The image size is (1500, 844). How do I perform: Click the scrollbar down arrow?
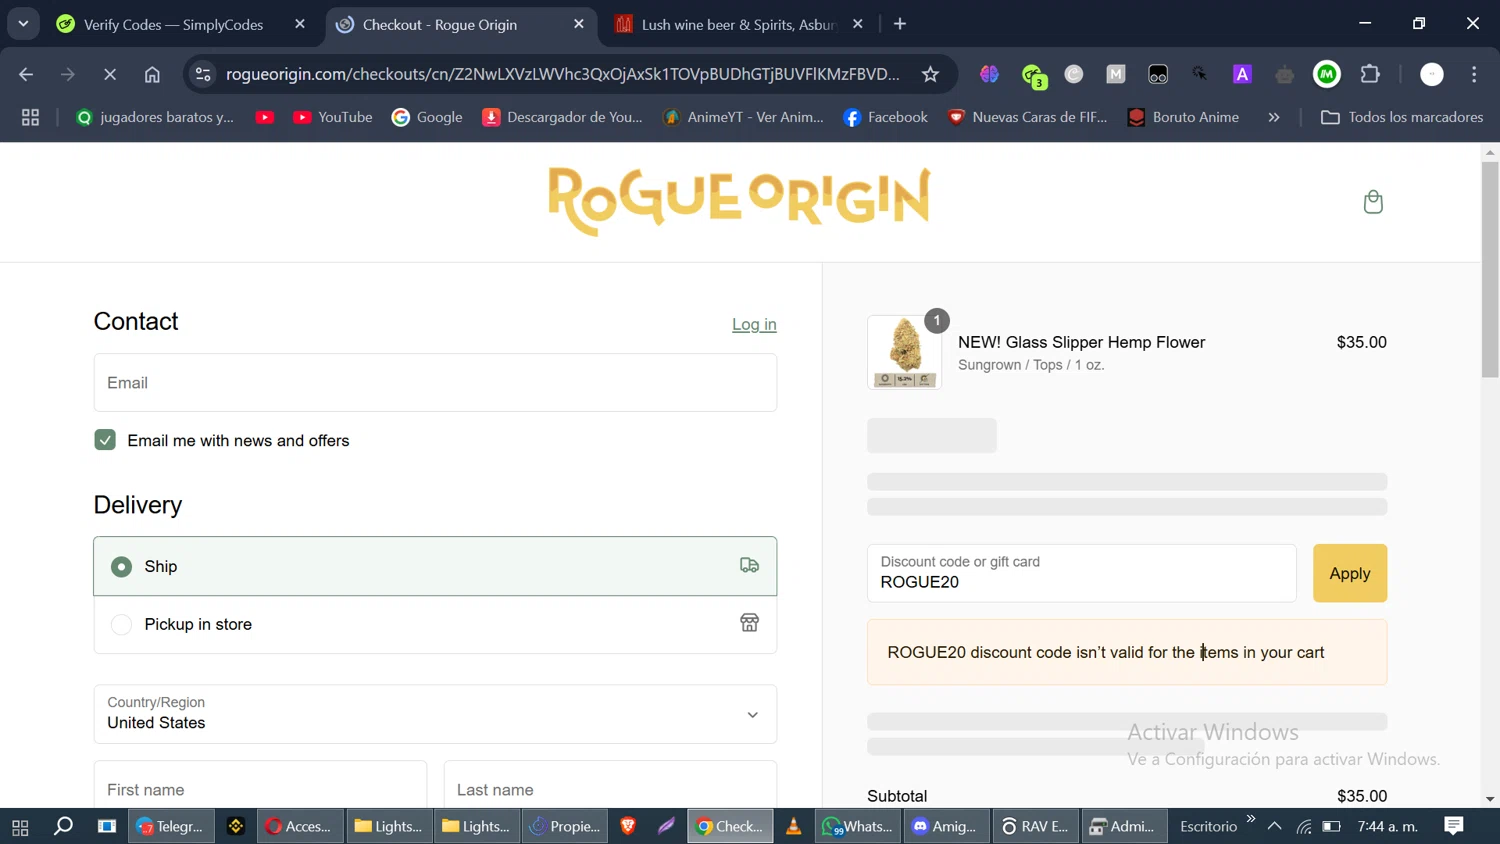(1490, 799)
